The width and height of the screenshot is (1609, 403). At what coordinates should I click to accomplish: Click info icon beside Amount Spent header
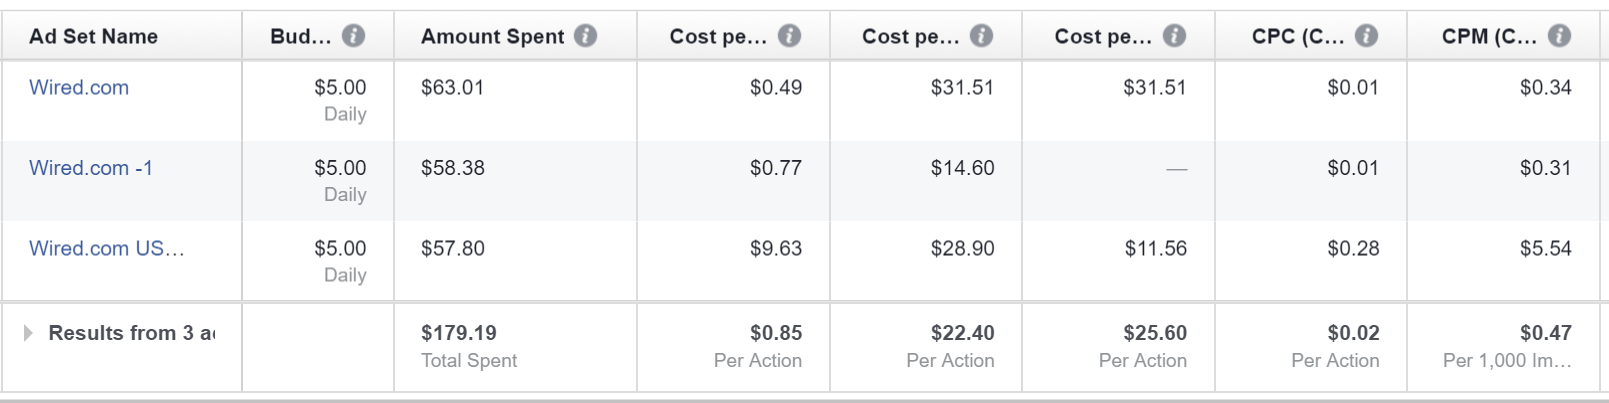coord(586,36)
